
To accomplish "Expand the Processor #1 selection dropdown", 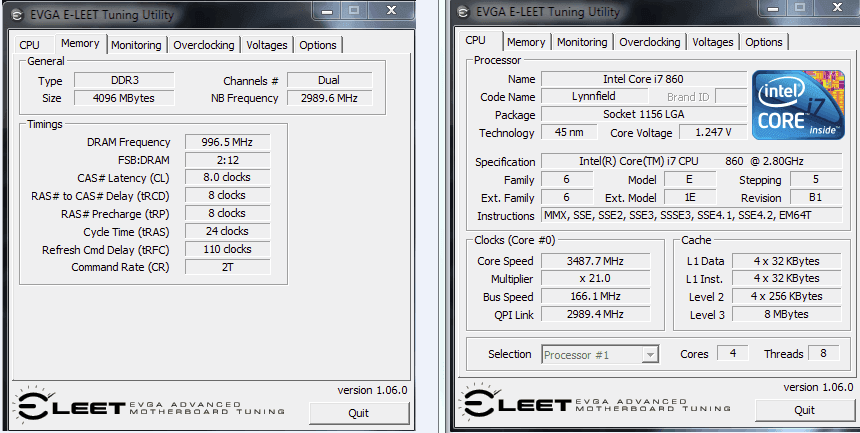I will tap(650, 355).
